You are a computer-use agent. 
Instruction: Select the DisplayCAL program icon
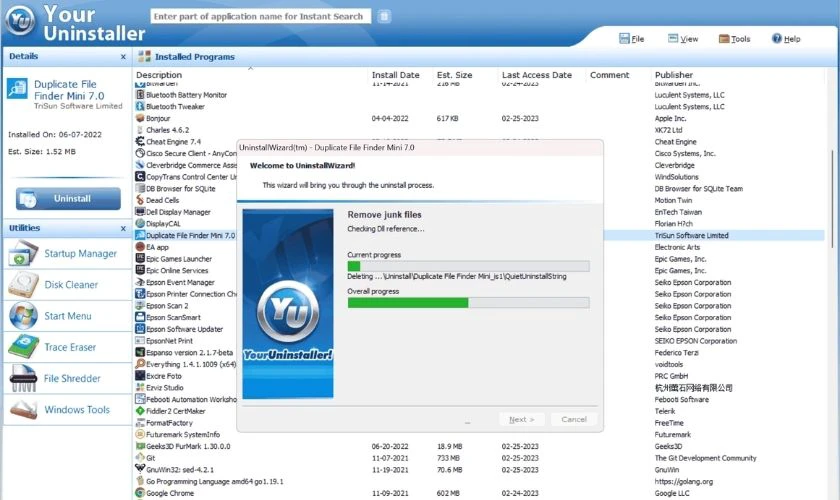pyautogui.click(x=140, y=223)
